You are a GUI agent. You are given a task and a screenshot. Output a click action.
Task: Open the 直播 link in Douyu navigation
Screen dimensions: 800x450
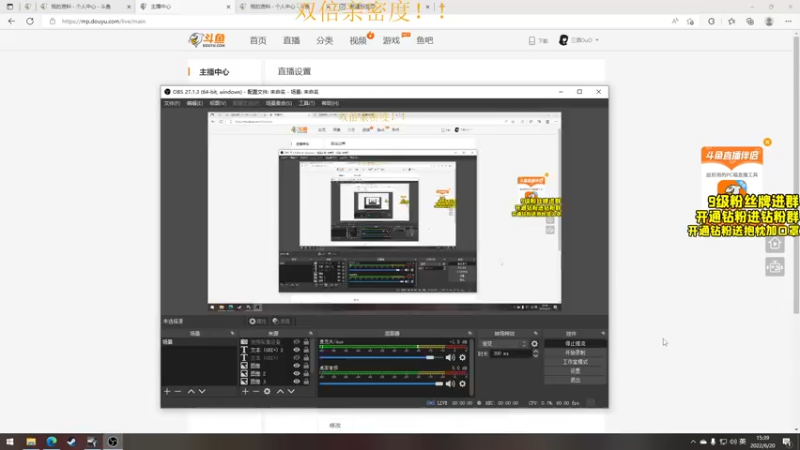click(x=291, y=40)
